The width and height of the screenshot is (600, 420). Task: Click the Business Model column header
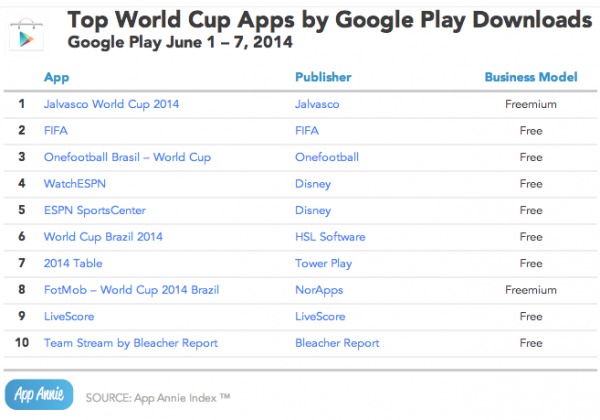tap(531, 77)
